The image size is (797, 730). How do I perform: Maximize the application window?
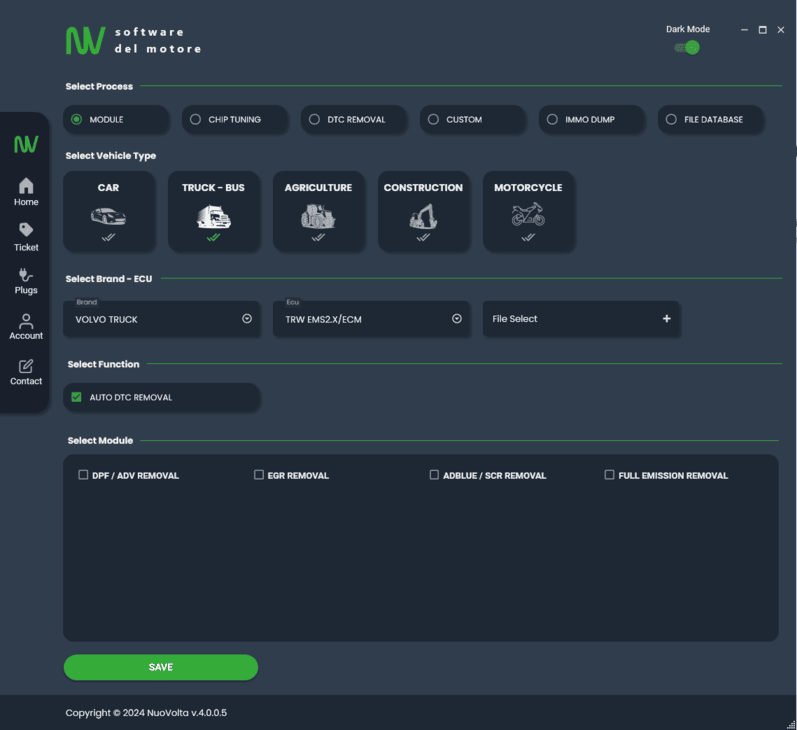tap(762, 30)
